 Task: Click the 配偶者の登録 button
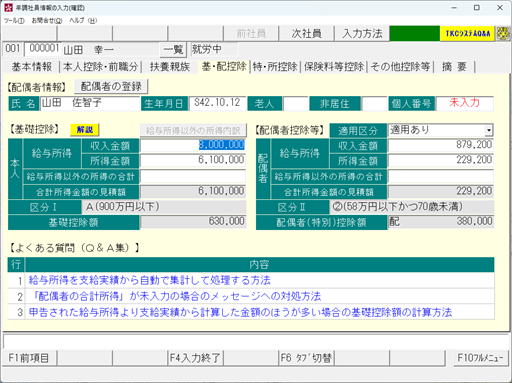point(111,87)
